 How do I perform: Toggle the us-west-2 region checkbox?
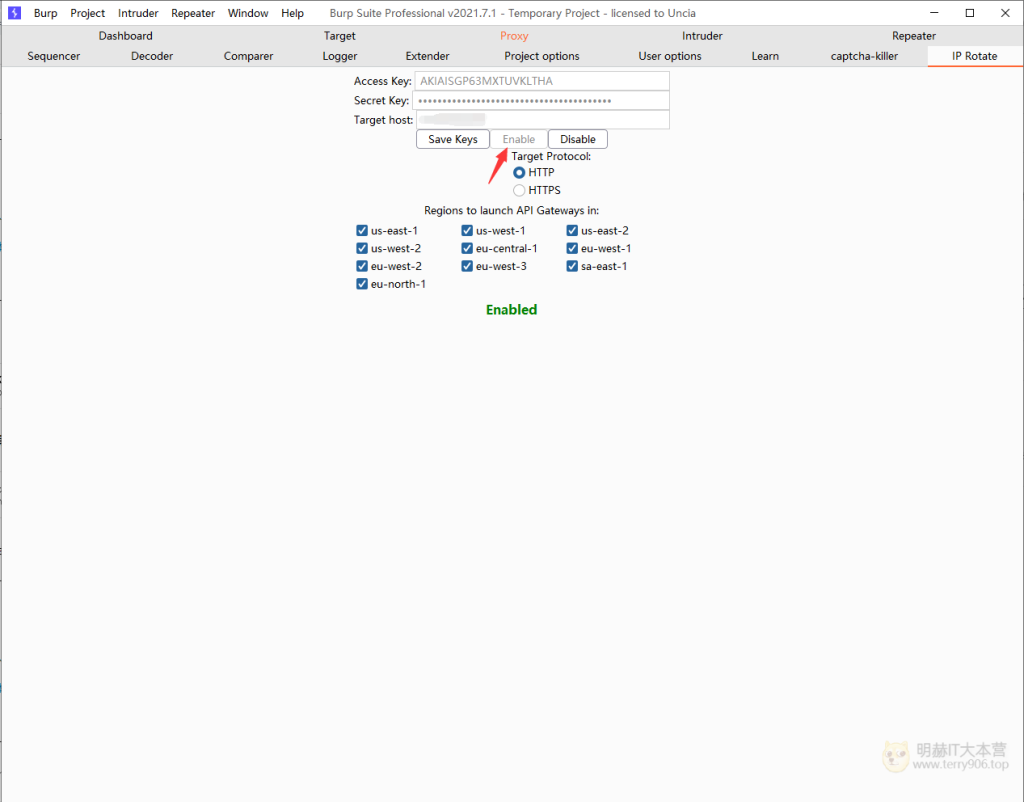pos(362,248)
